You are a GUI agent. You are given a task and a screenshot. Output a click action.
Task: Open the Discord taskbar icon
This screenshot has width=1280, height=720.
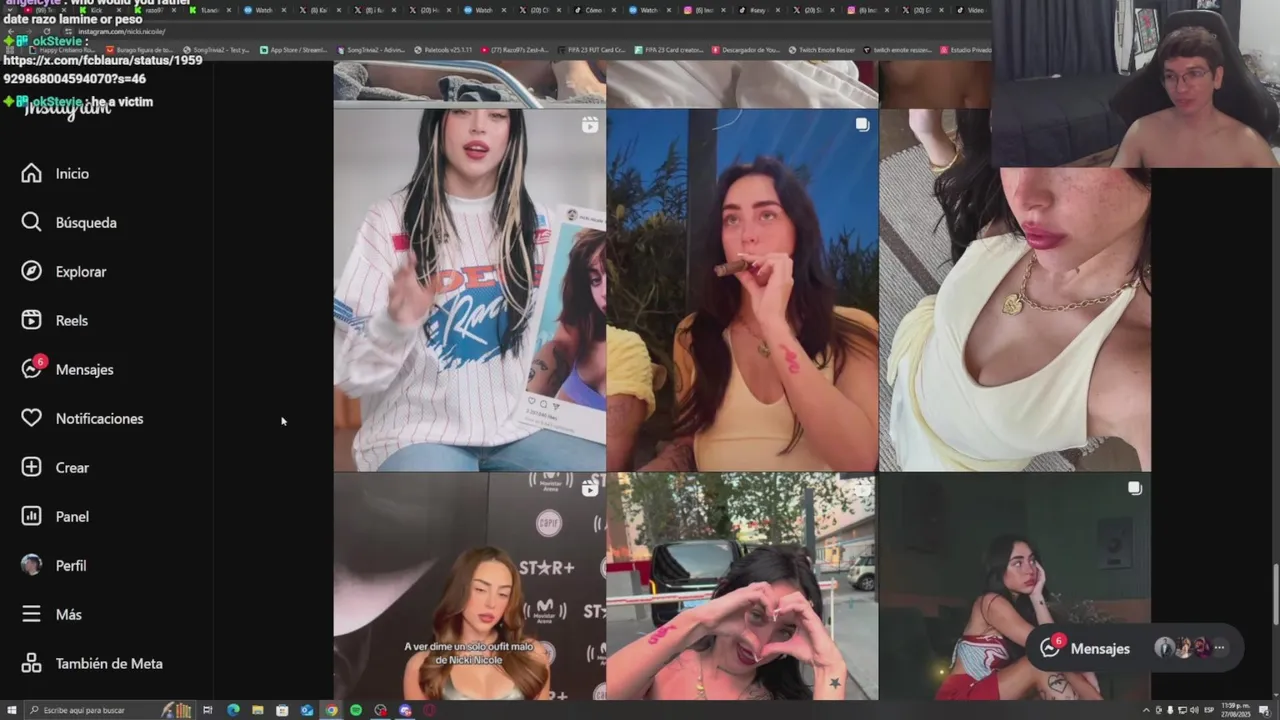405,710
